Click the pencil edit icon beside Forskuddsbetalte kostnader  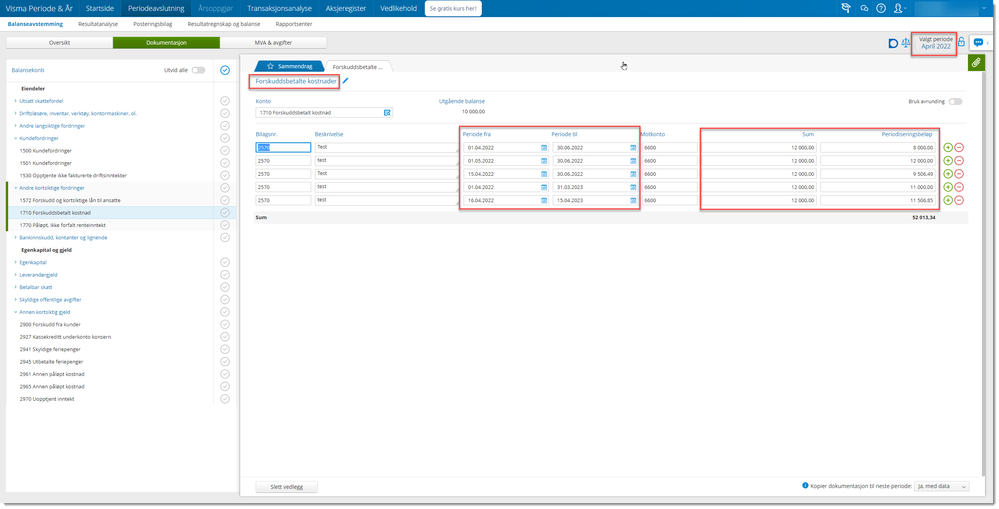coord(345,81)
